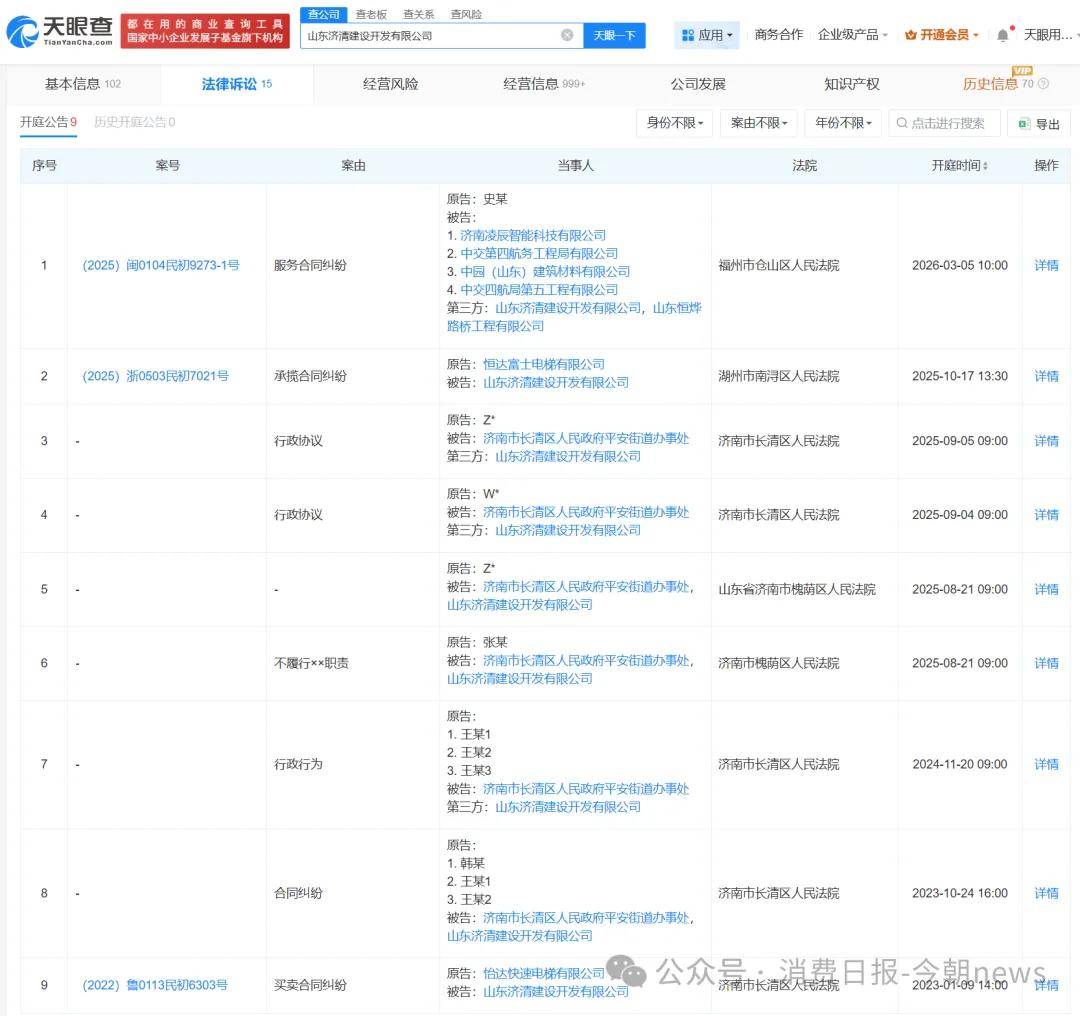The height and width of the screenshot is (1016, 1080).
Task: Open 中园(山东)建筑材料有限公司 link
Action: tap(545, 271)
